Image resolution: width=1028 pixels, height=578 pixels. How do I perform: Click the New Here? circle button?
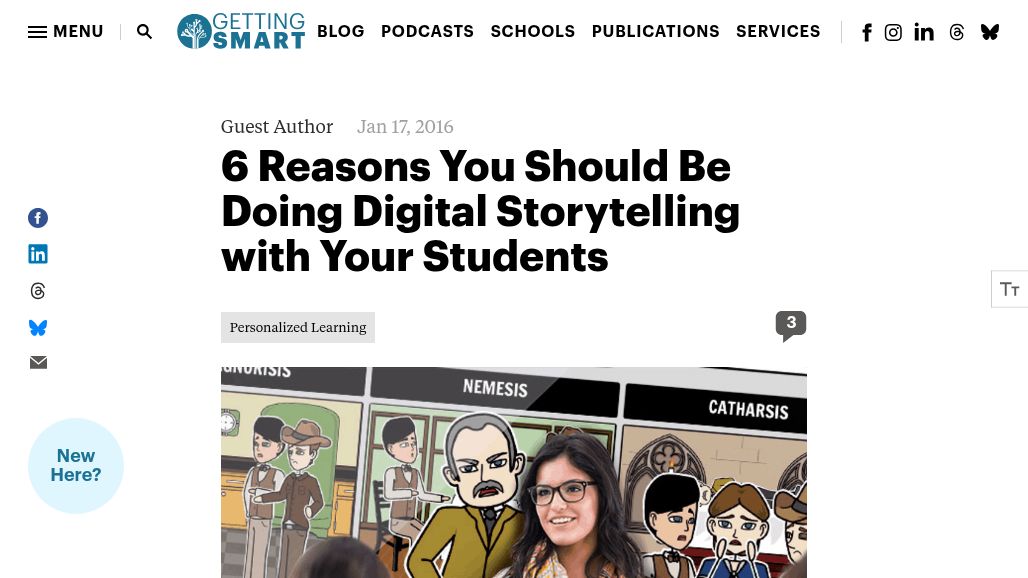pos(76,465)
